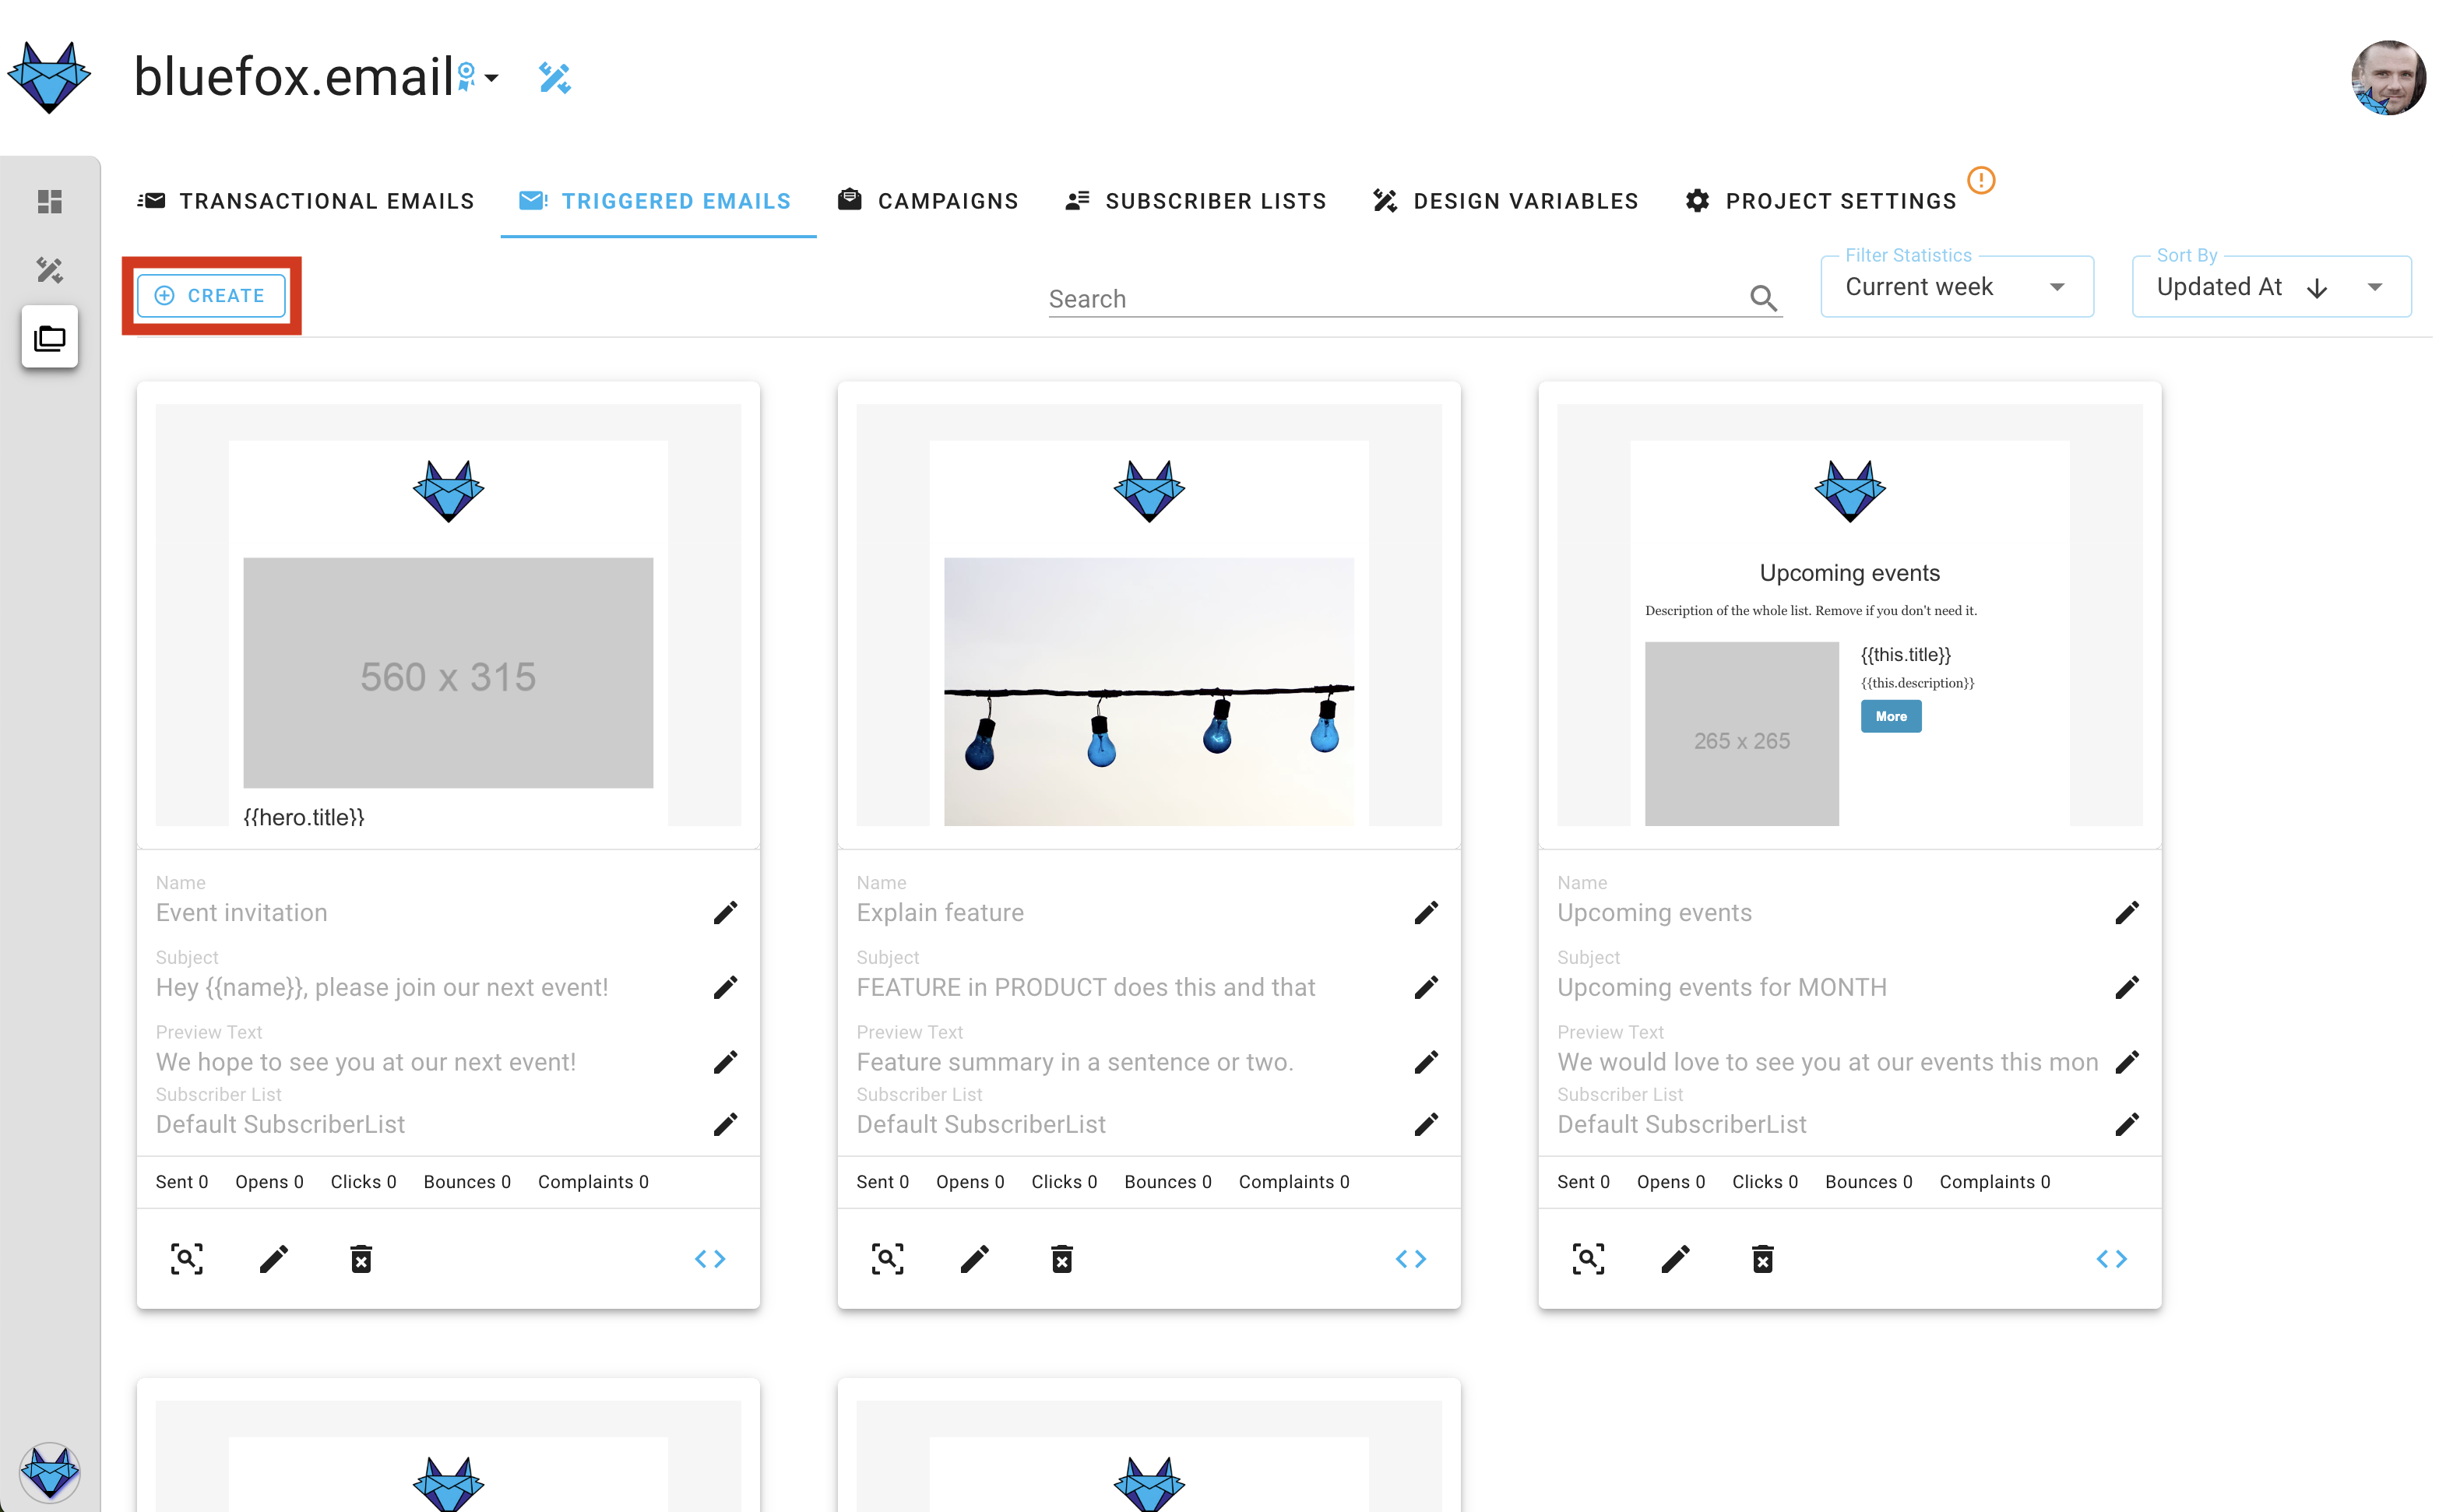
Task: Click the sidebar templates/layers panel icon
Action: point(49,336)
